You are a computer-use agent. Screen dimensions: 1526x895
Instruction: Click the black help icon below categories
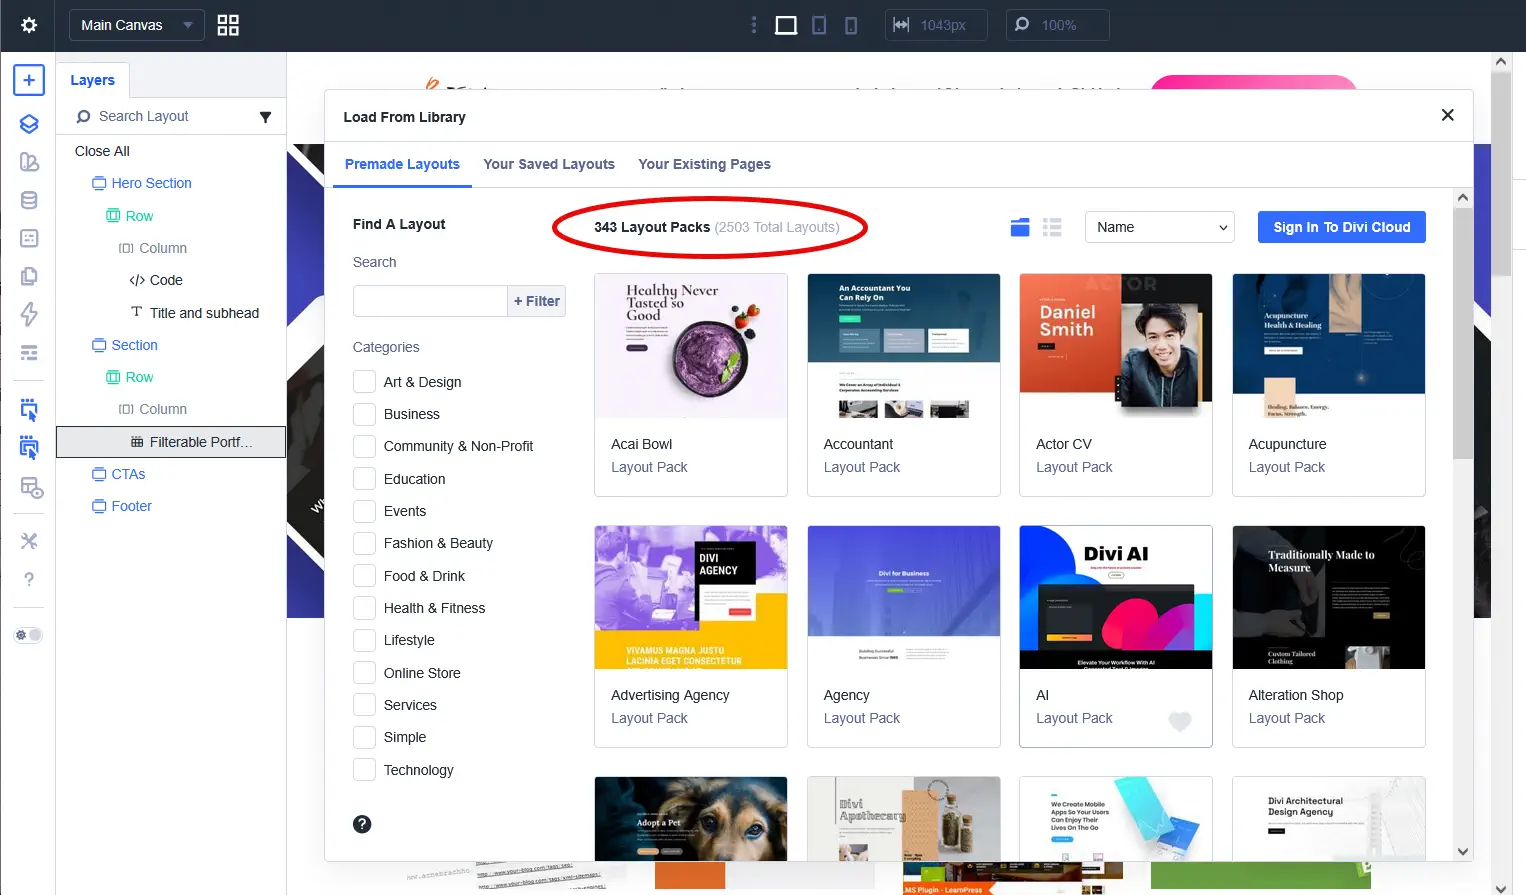pyautogui.click(x=362, y=824)
